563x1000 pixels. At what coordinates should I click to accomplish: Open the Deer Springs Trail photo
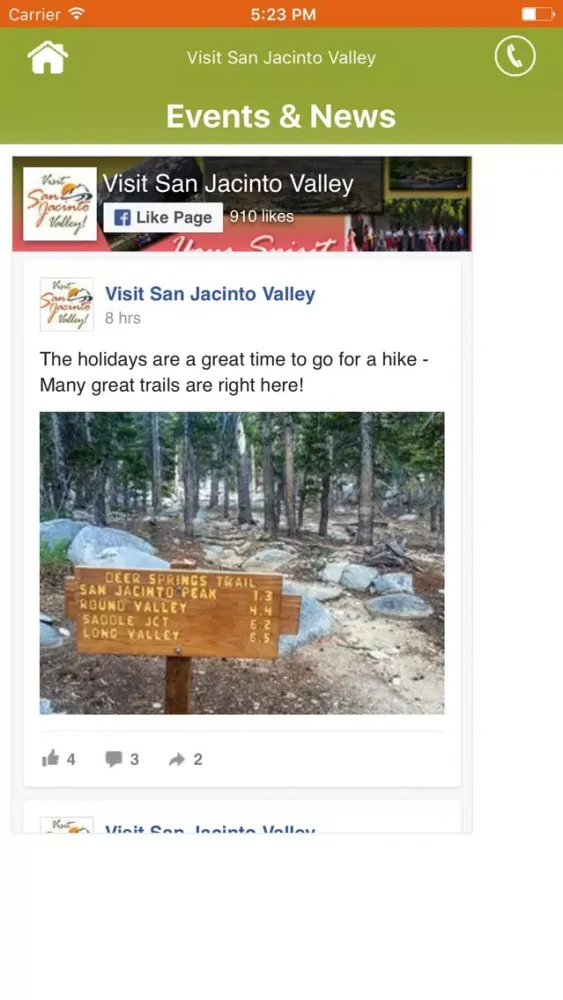(242, 562)
